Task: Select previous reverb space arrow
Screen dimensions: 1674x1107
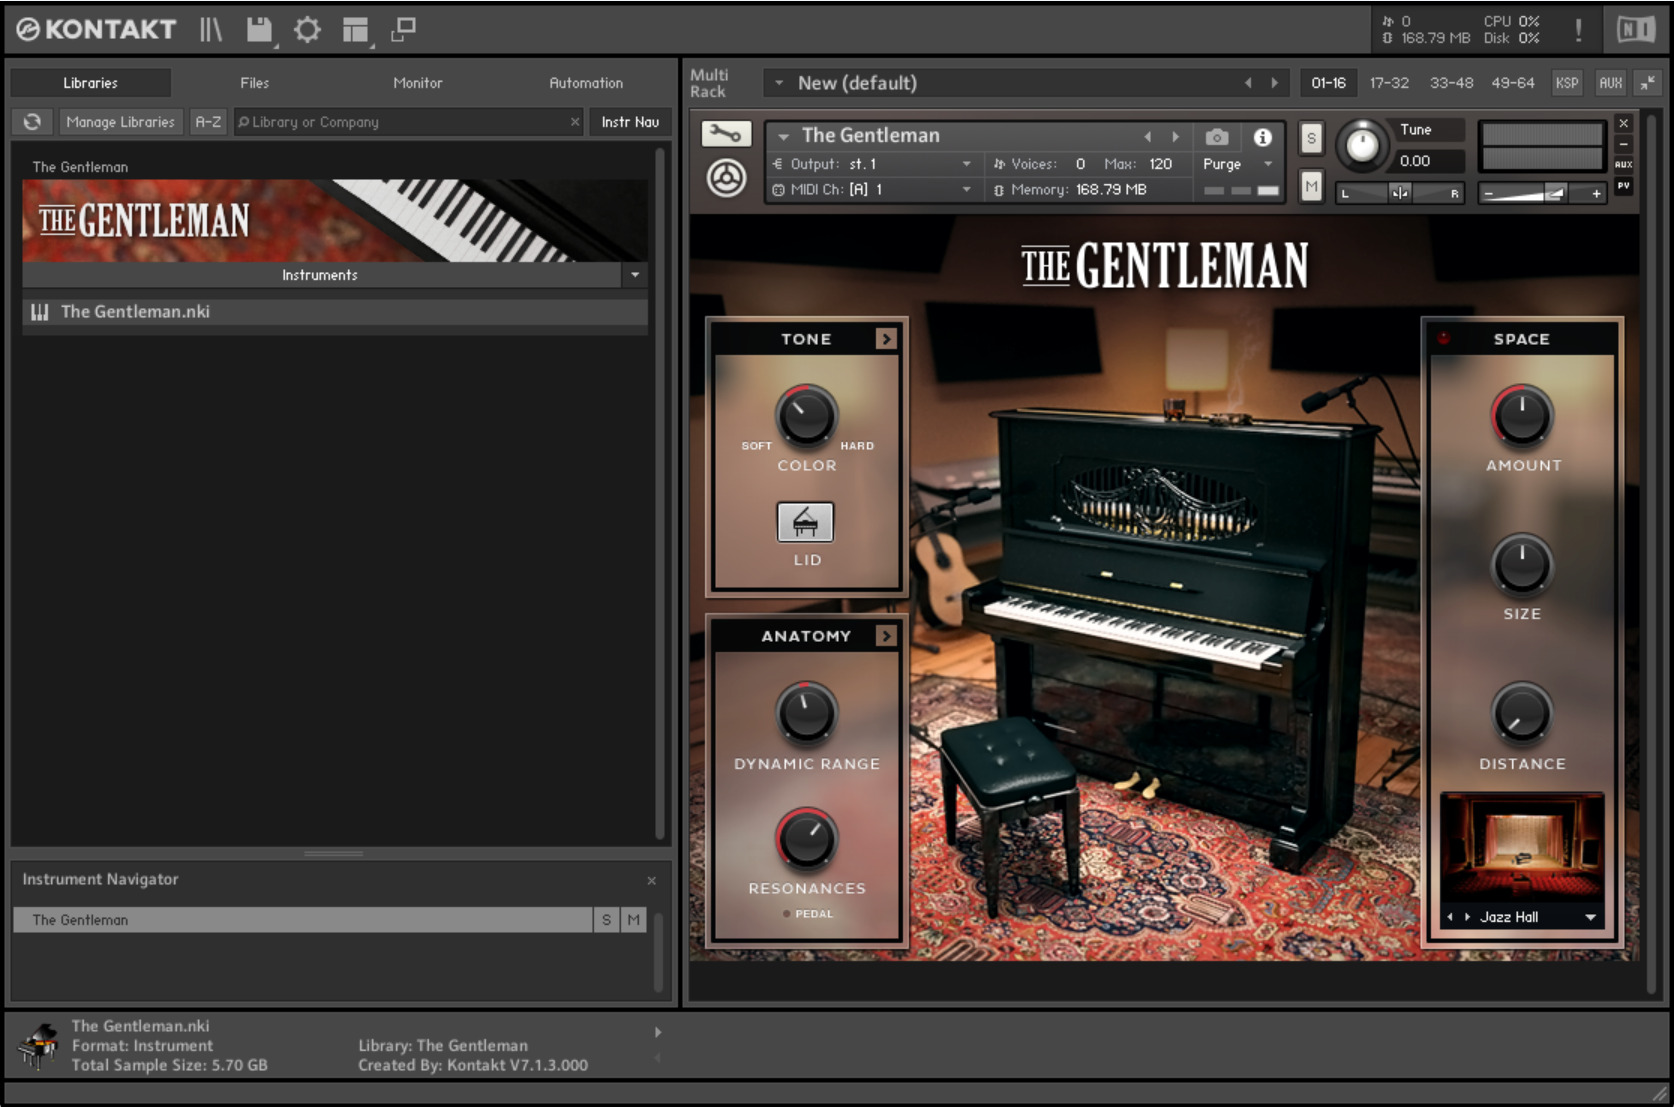Action: click(1450, 917)
